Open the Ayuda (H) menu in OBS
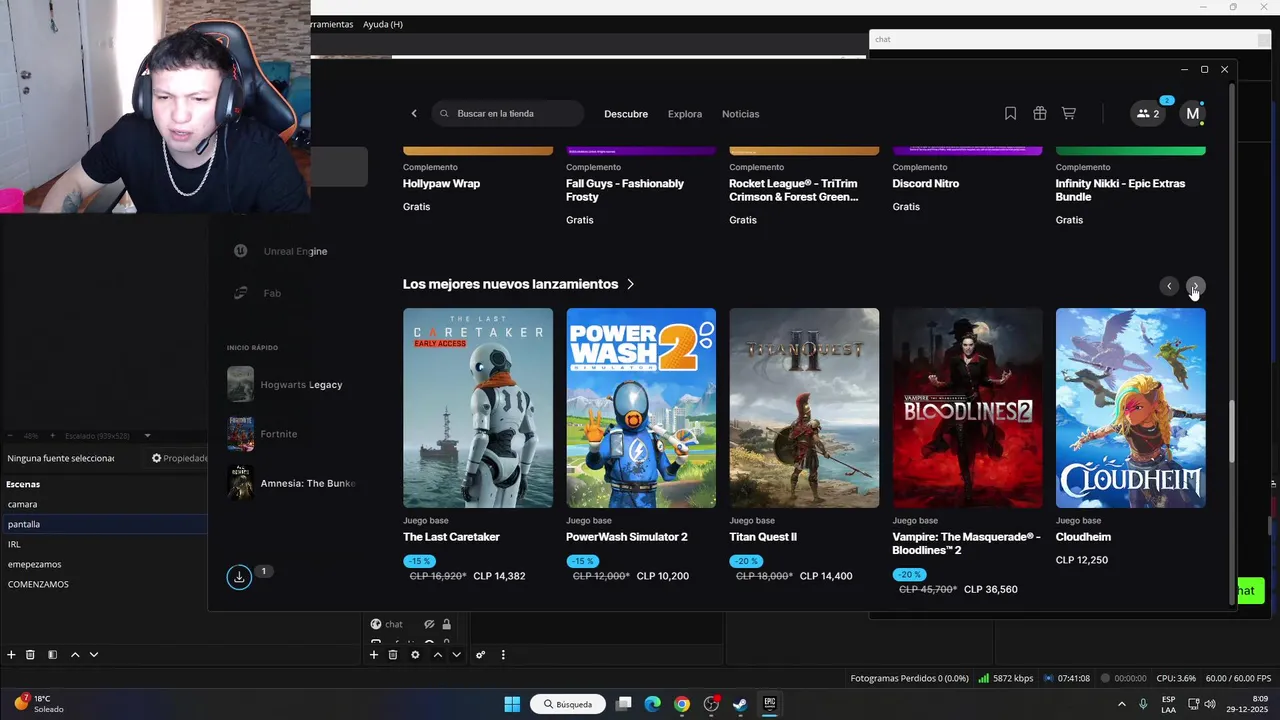The width and height of the screenshot is (1280, 720). pos(383,24)
